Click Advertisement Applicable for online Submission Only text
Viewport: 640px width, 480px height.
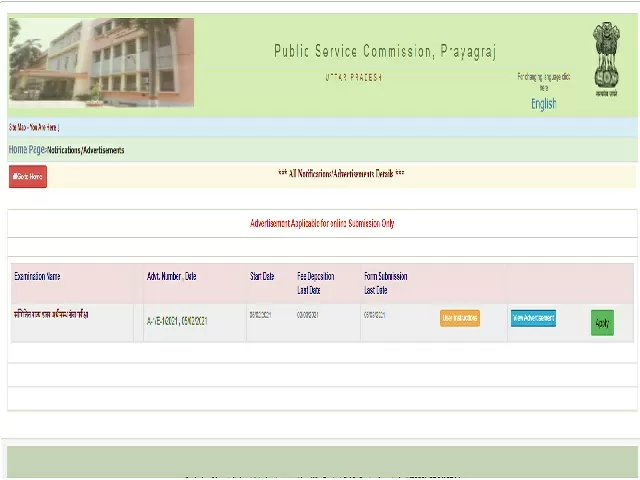tap(322, 223)
